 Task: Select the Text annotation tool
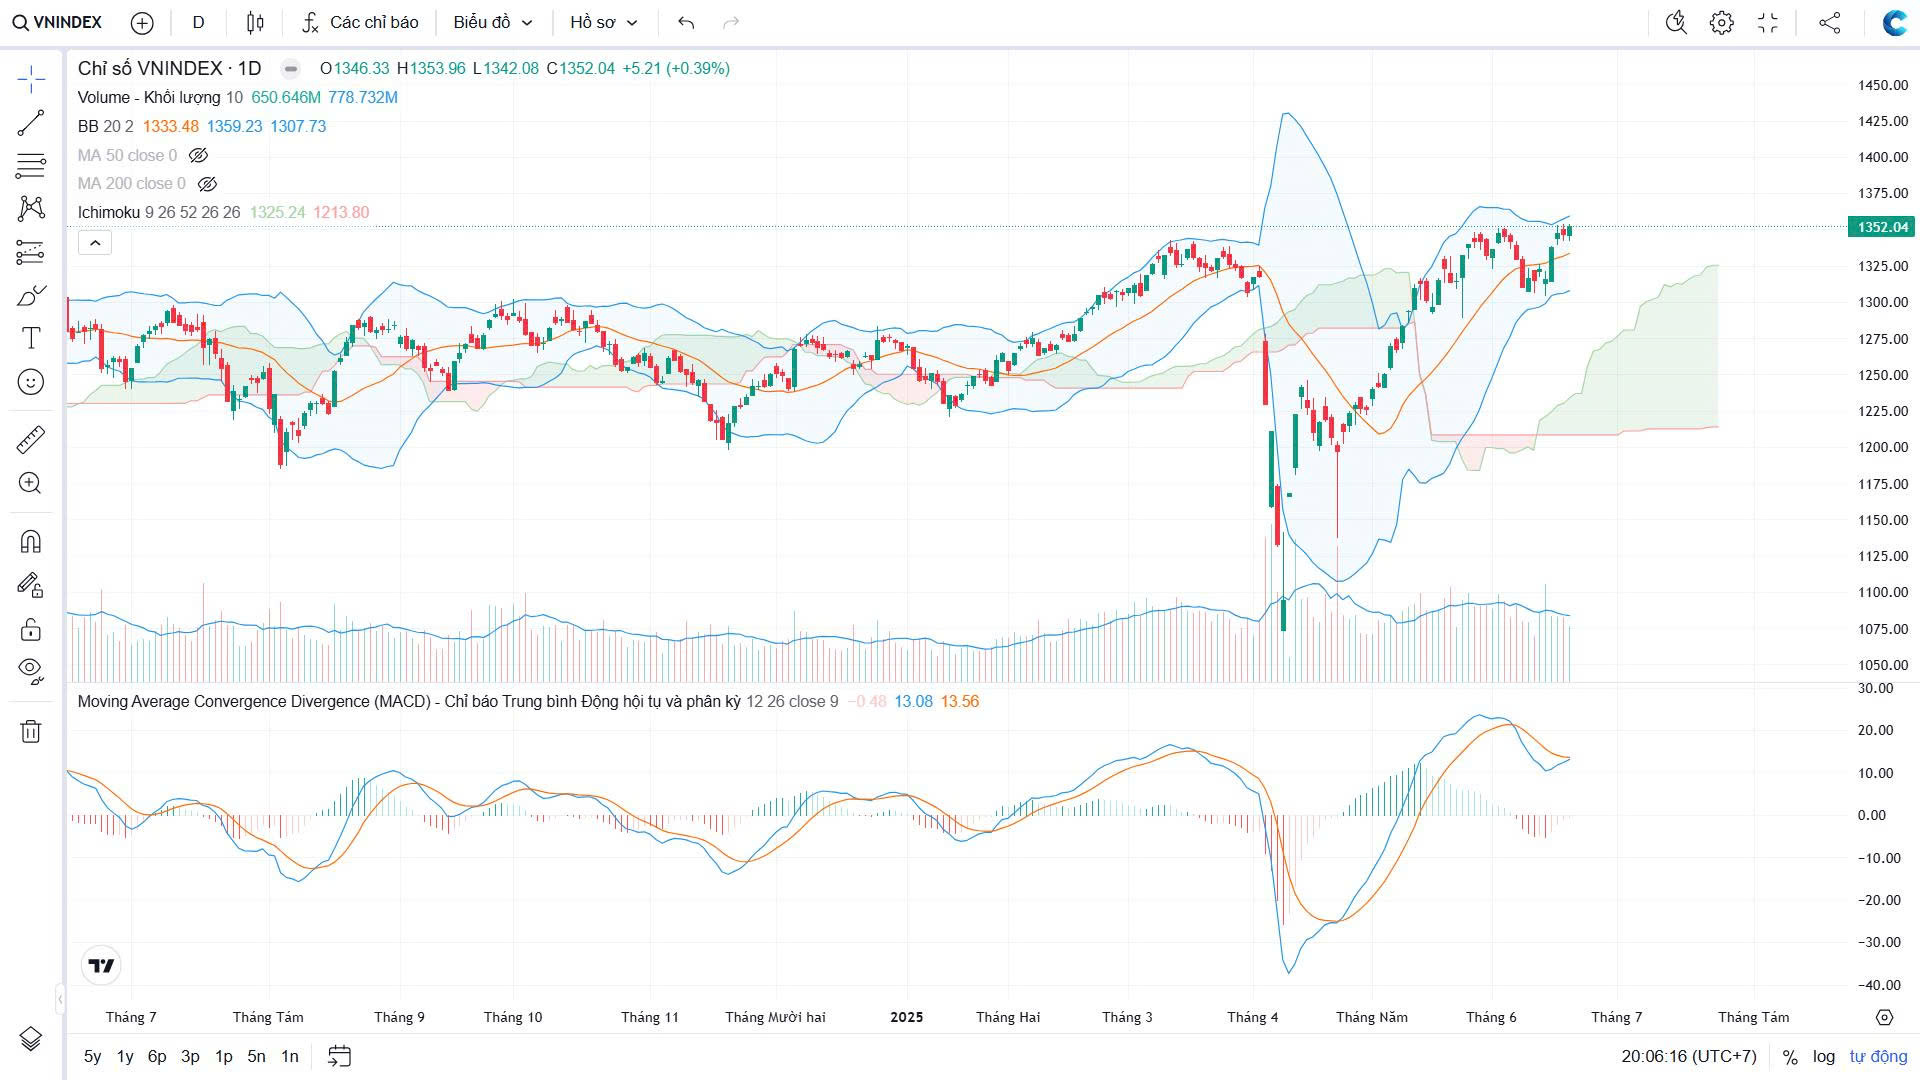pyautogui.click(x=31, y=338)
